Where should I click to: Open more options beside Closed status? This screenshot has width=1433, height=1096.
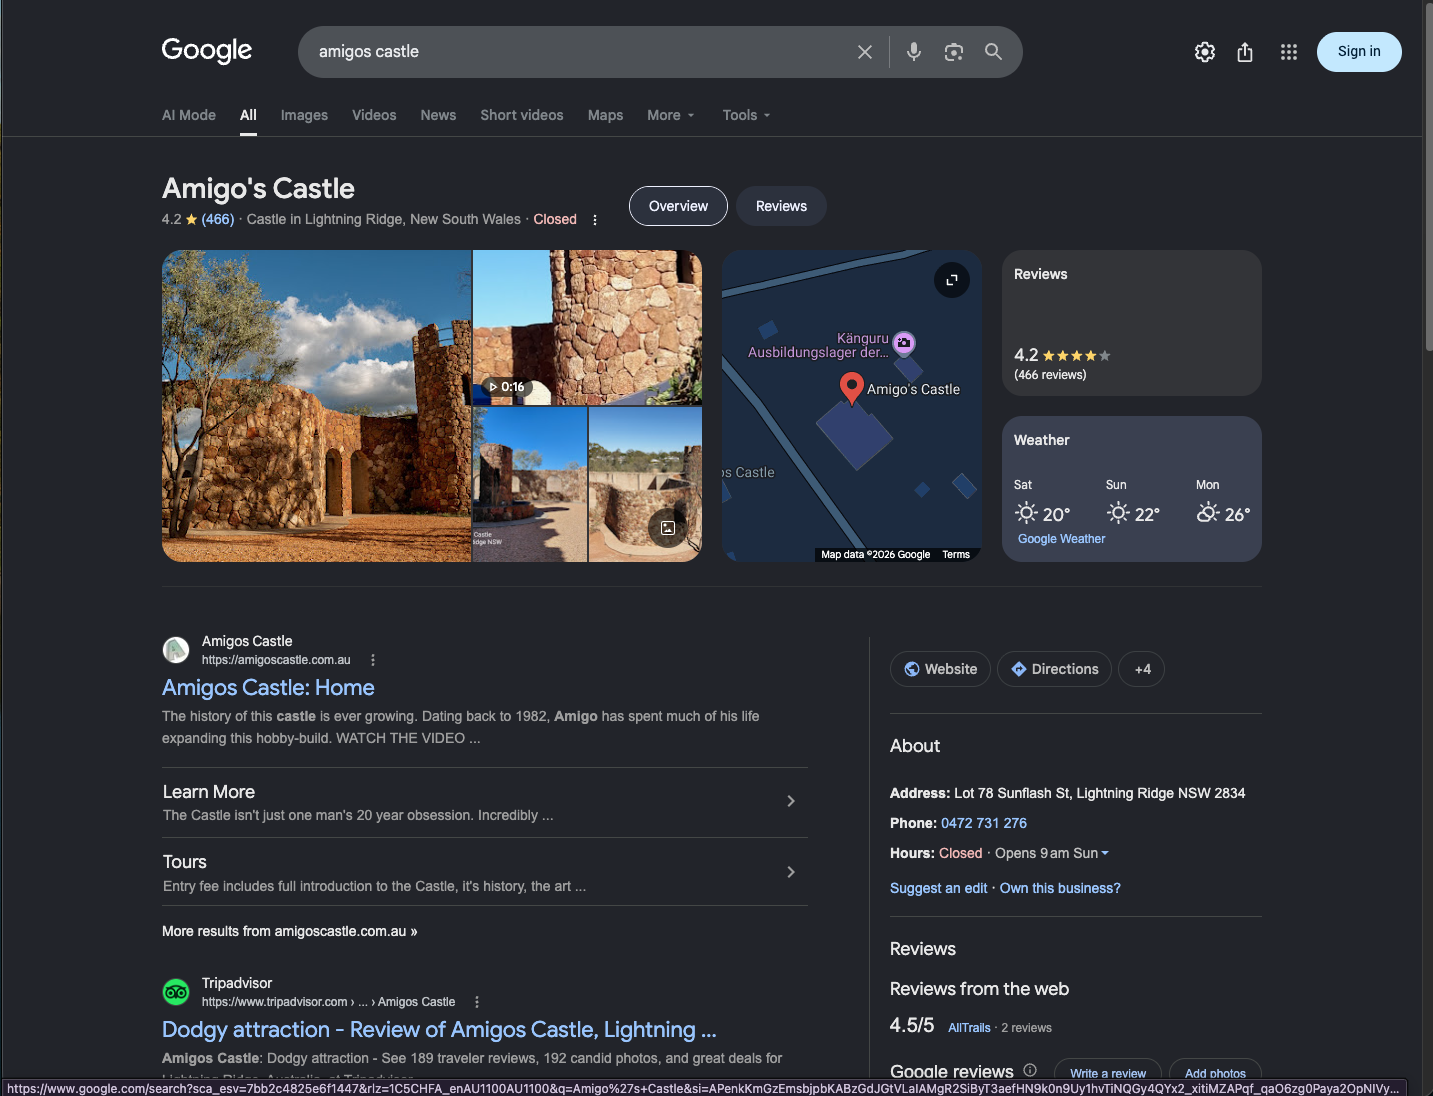pos(595,220)
